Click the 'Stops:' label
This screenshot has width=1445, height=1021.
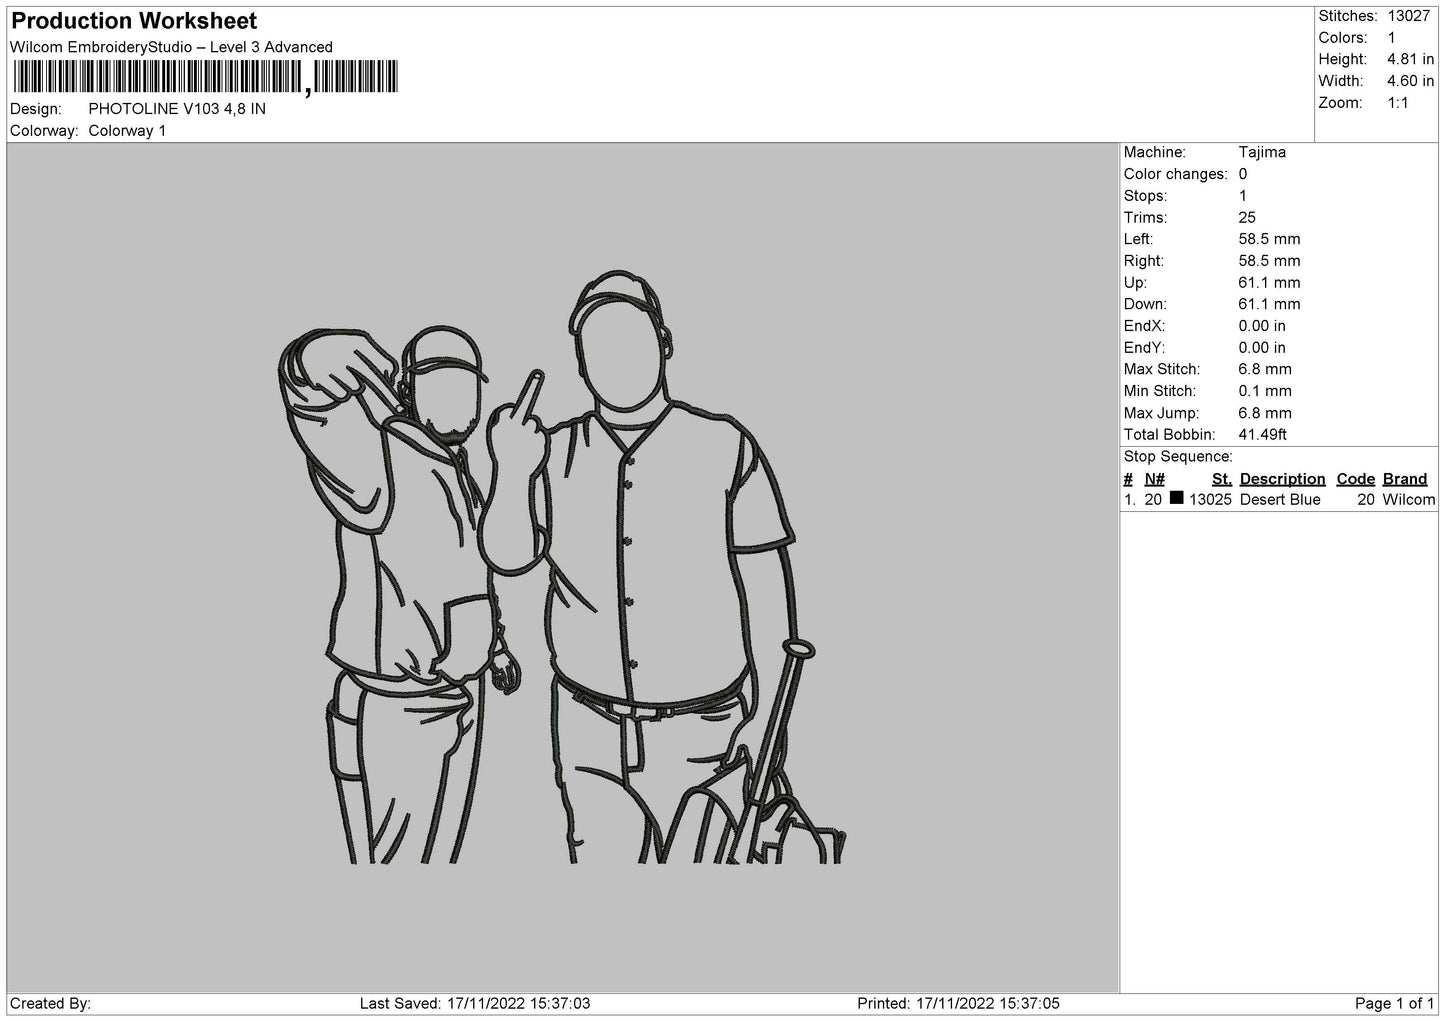pos(1145,196)
